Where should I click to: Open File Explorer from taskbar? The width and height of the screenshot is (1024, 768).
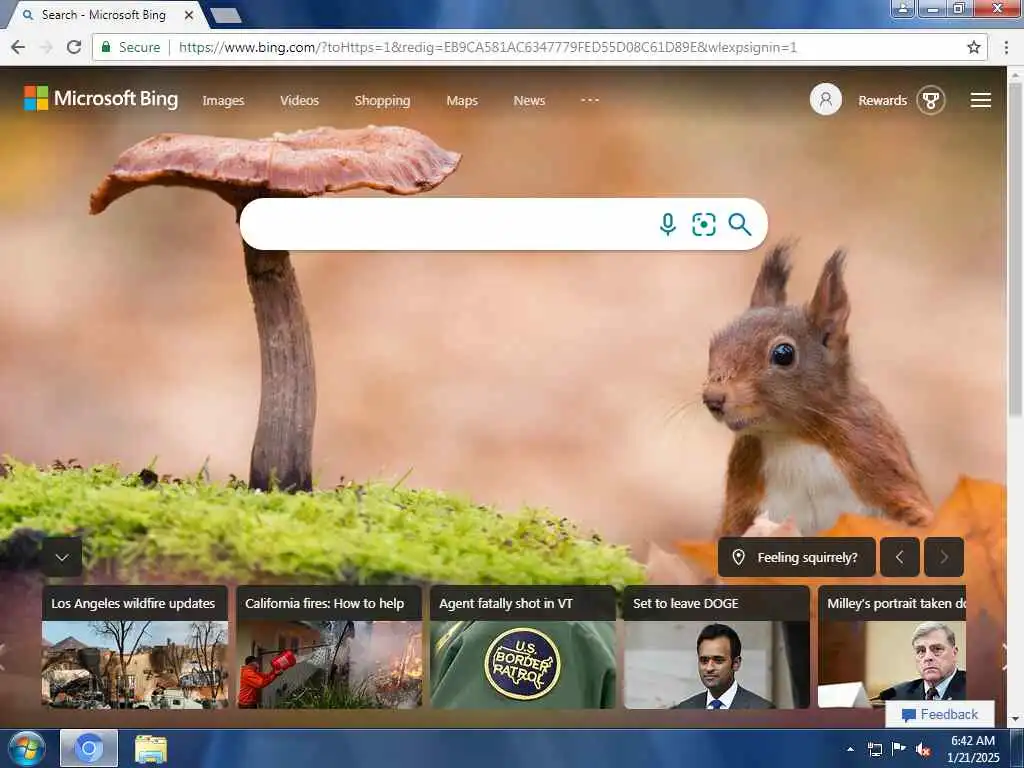151,748
